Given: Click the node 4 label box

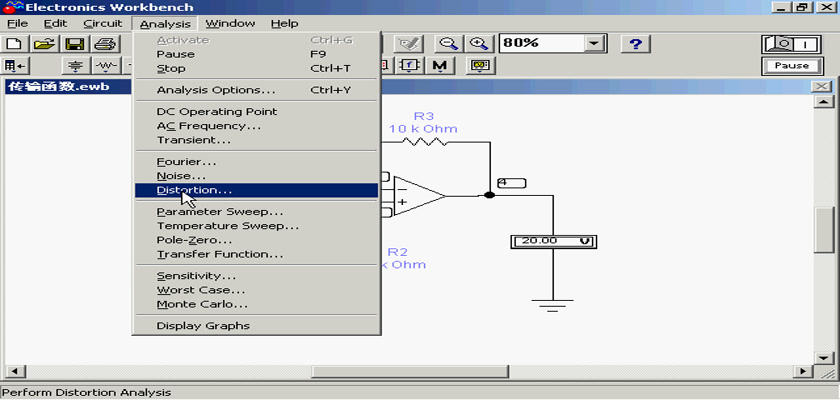Looking at the screenshot, I should tap(511, 183).
